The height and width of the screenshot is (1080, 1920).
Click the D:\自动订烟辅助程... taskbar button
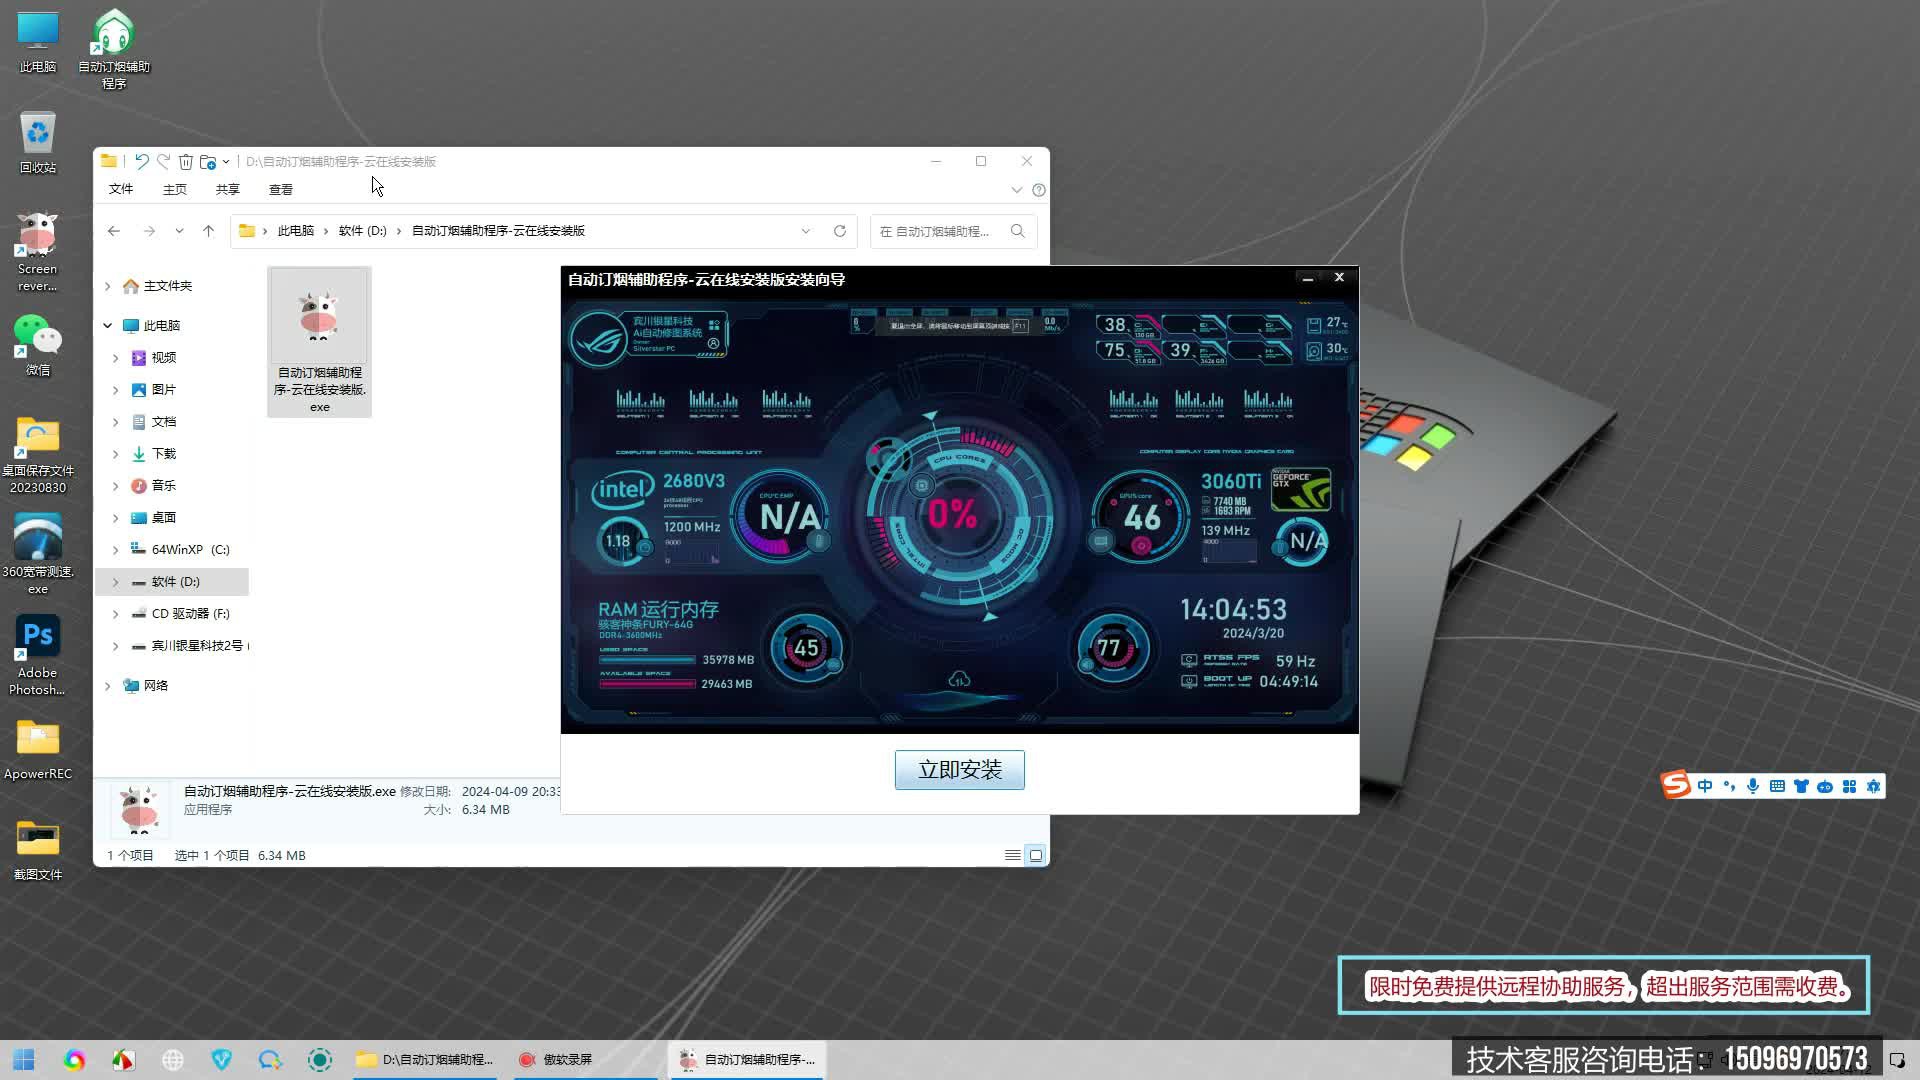click(x=426, y=1060)
